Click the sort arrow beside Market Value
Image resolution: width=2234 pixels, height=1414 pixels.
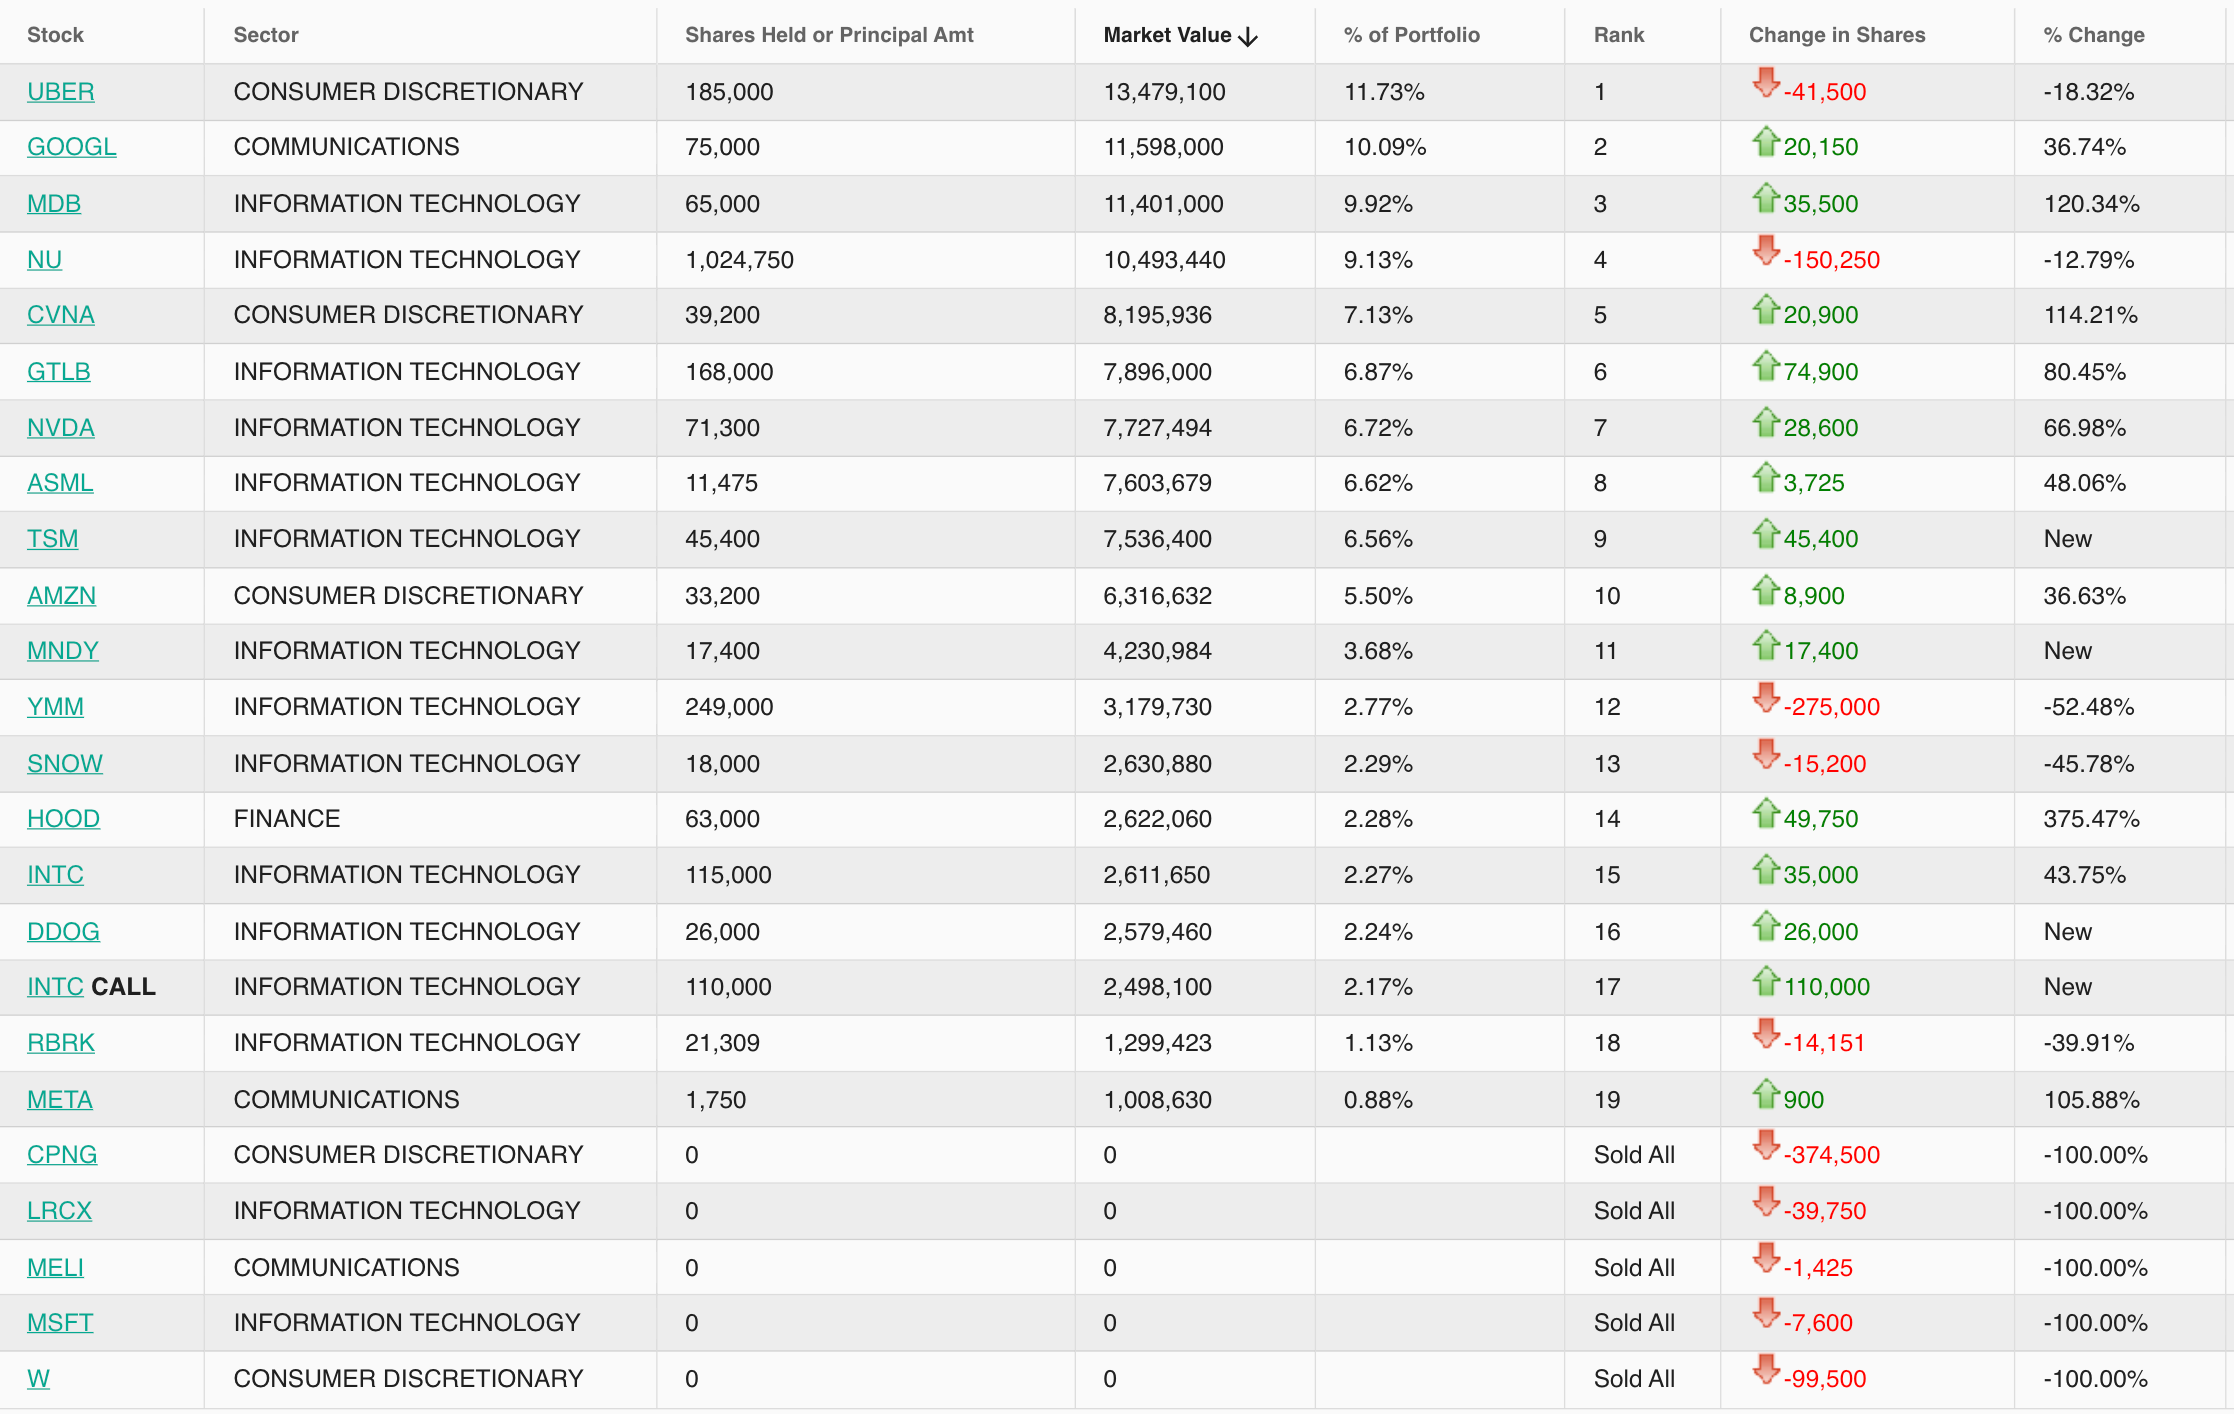click(1247, 37)
